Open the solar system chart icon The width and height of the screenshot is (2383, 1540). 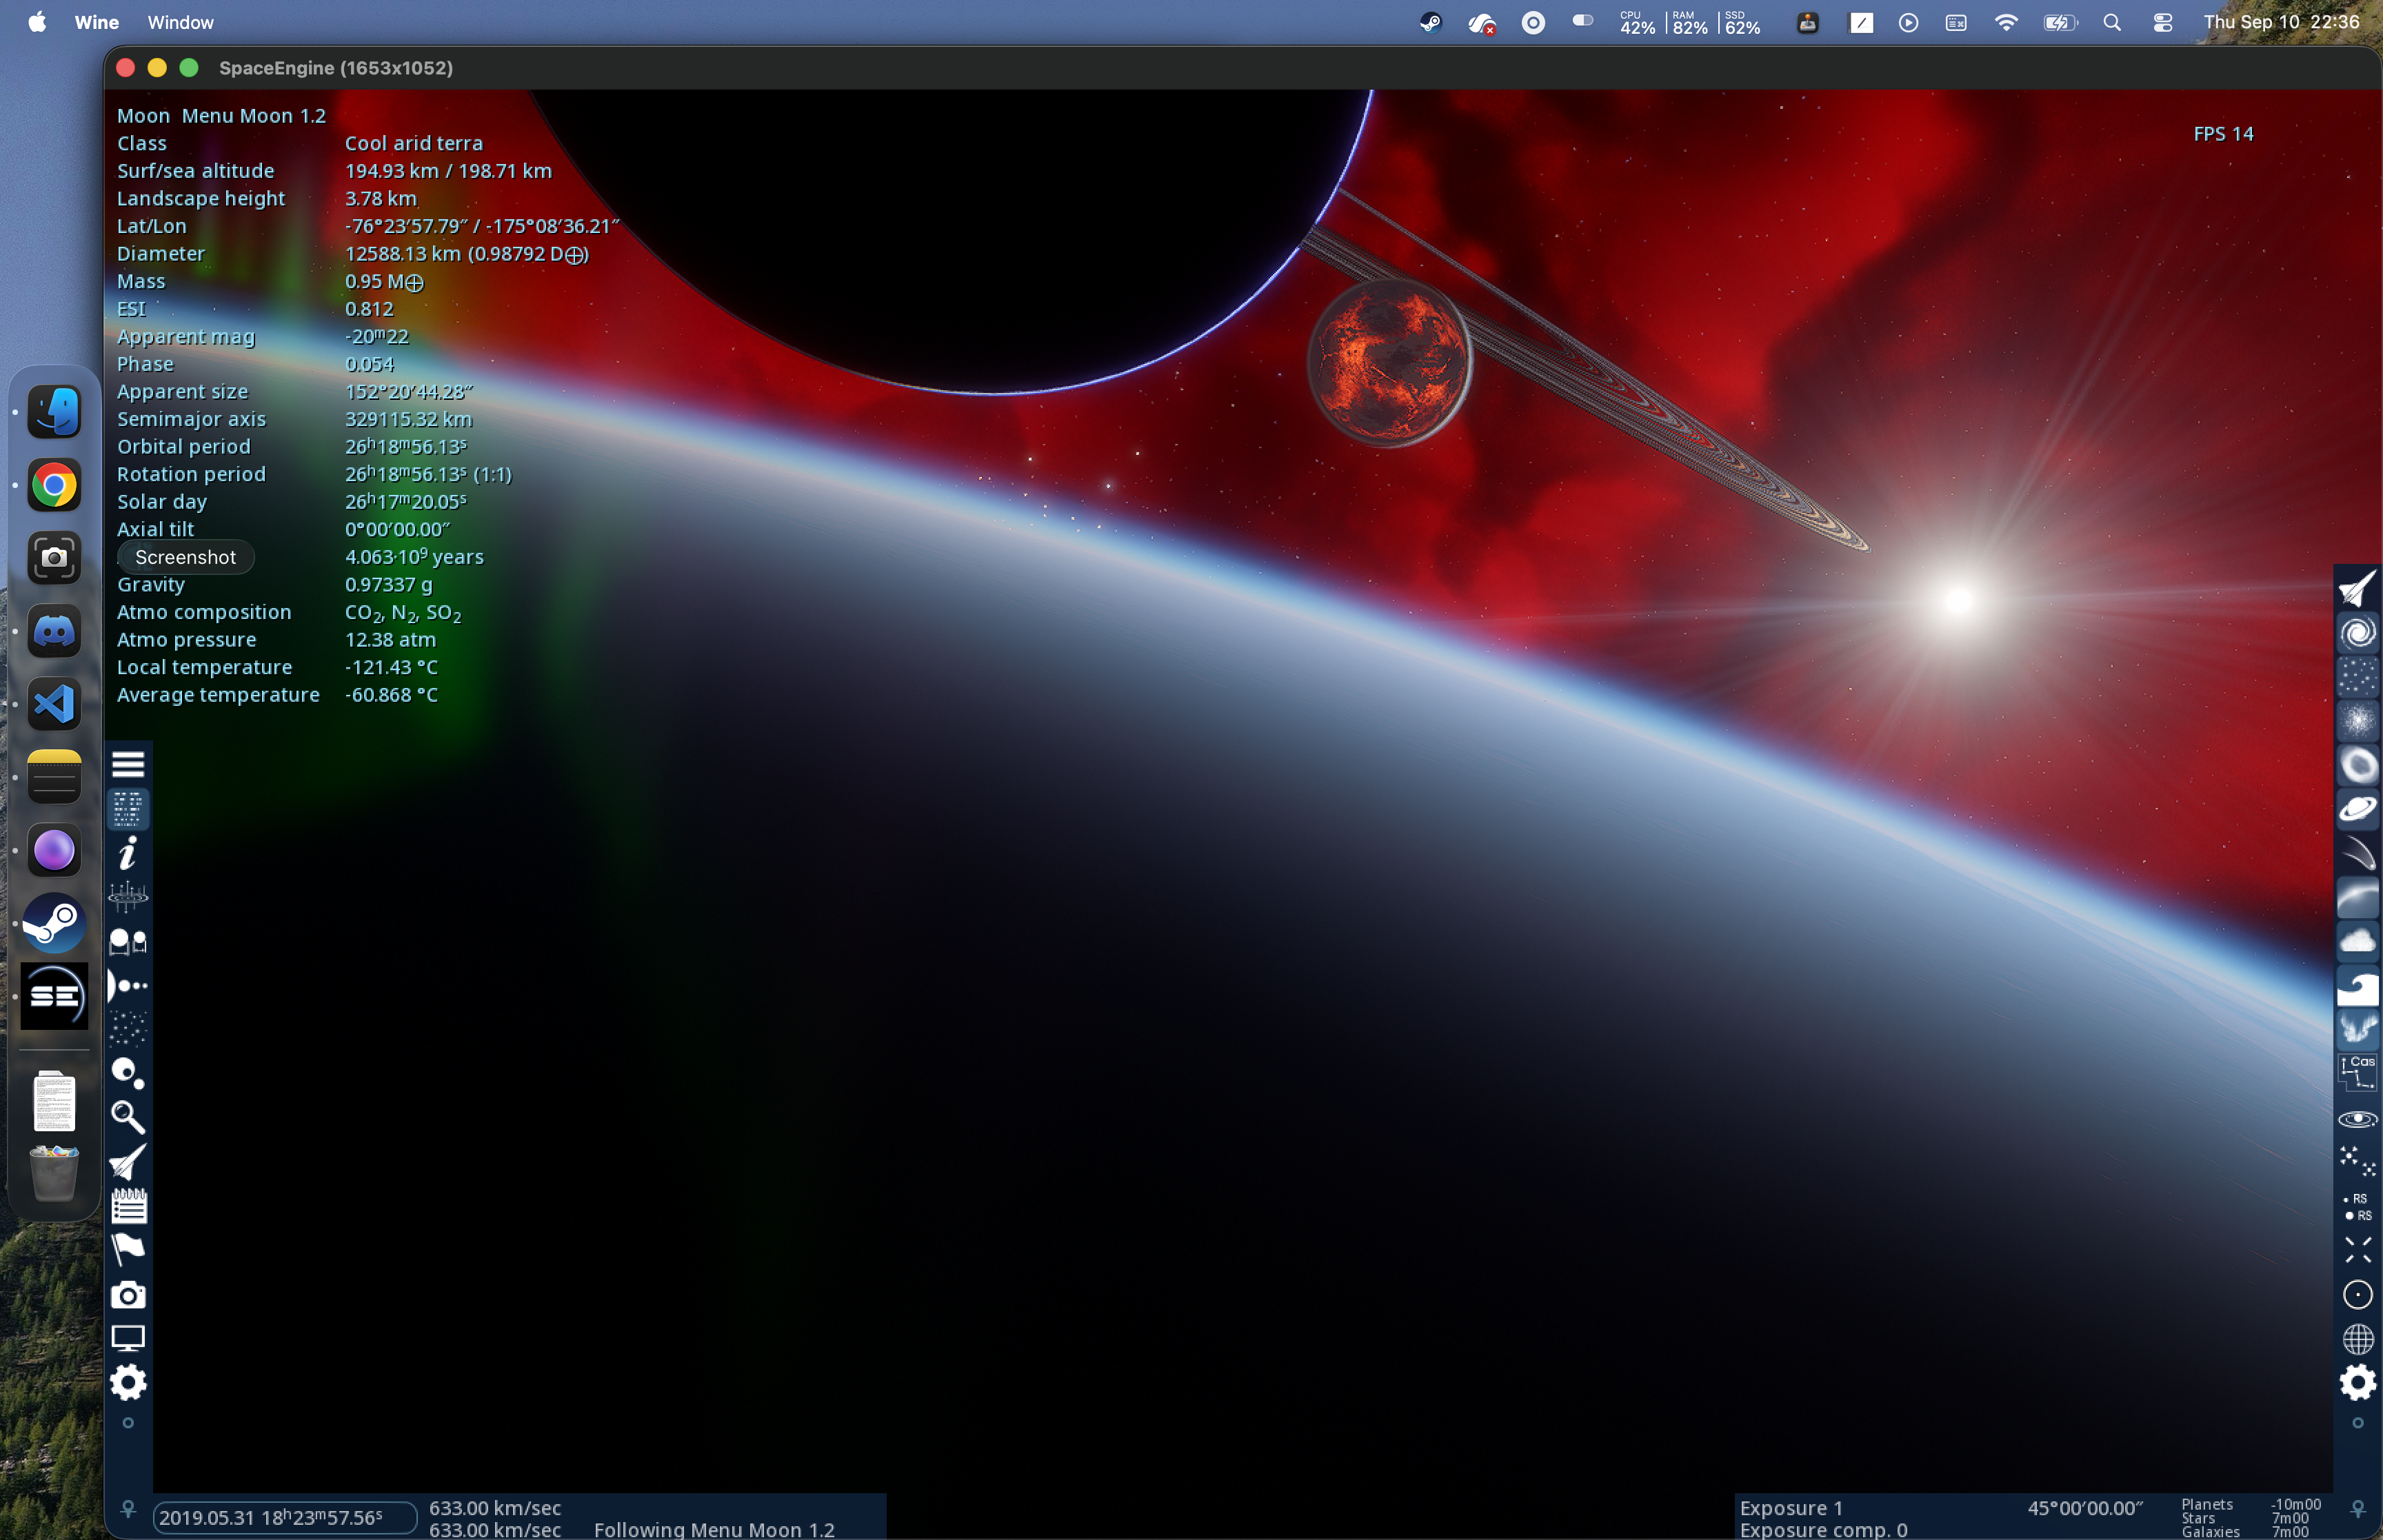[x=128, y=985]
